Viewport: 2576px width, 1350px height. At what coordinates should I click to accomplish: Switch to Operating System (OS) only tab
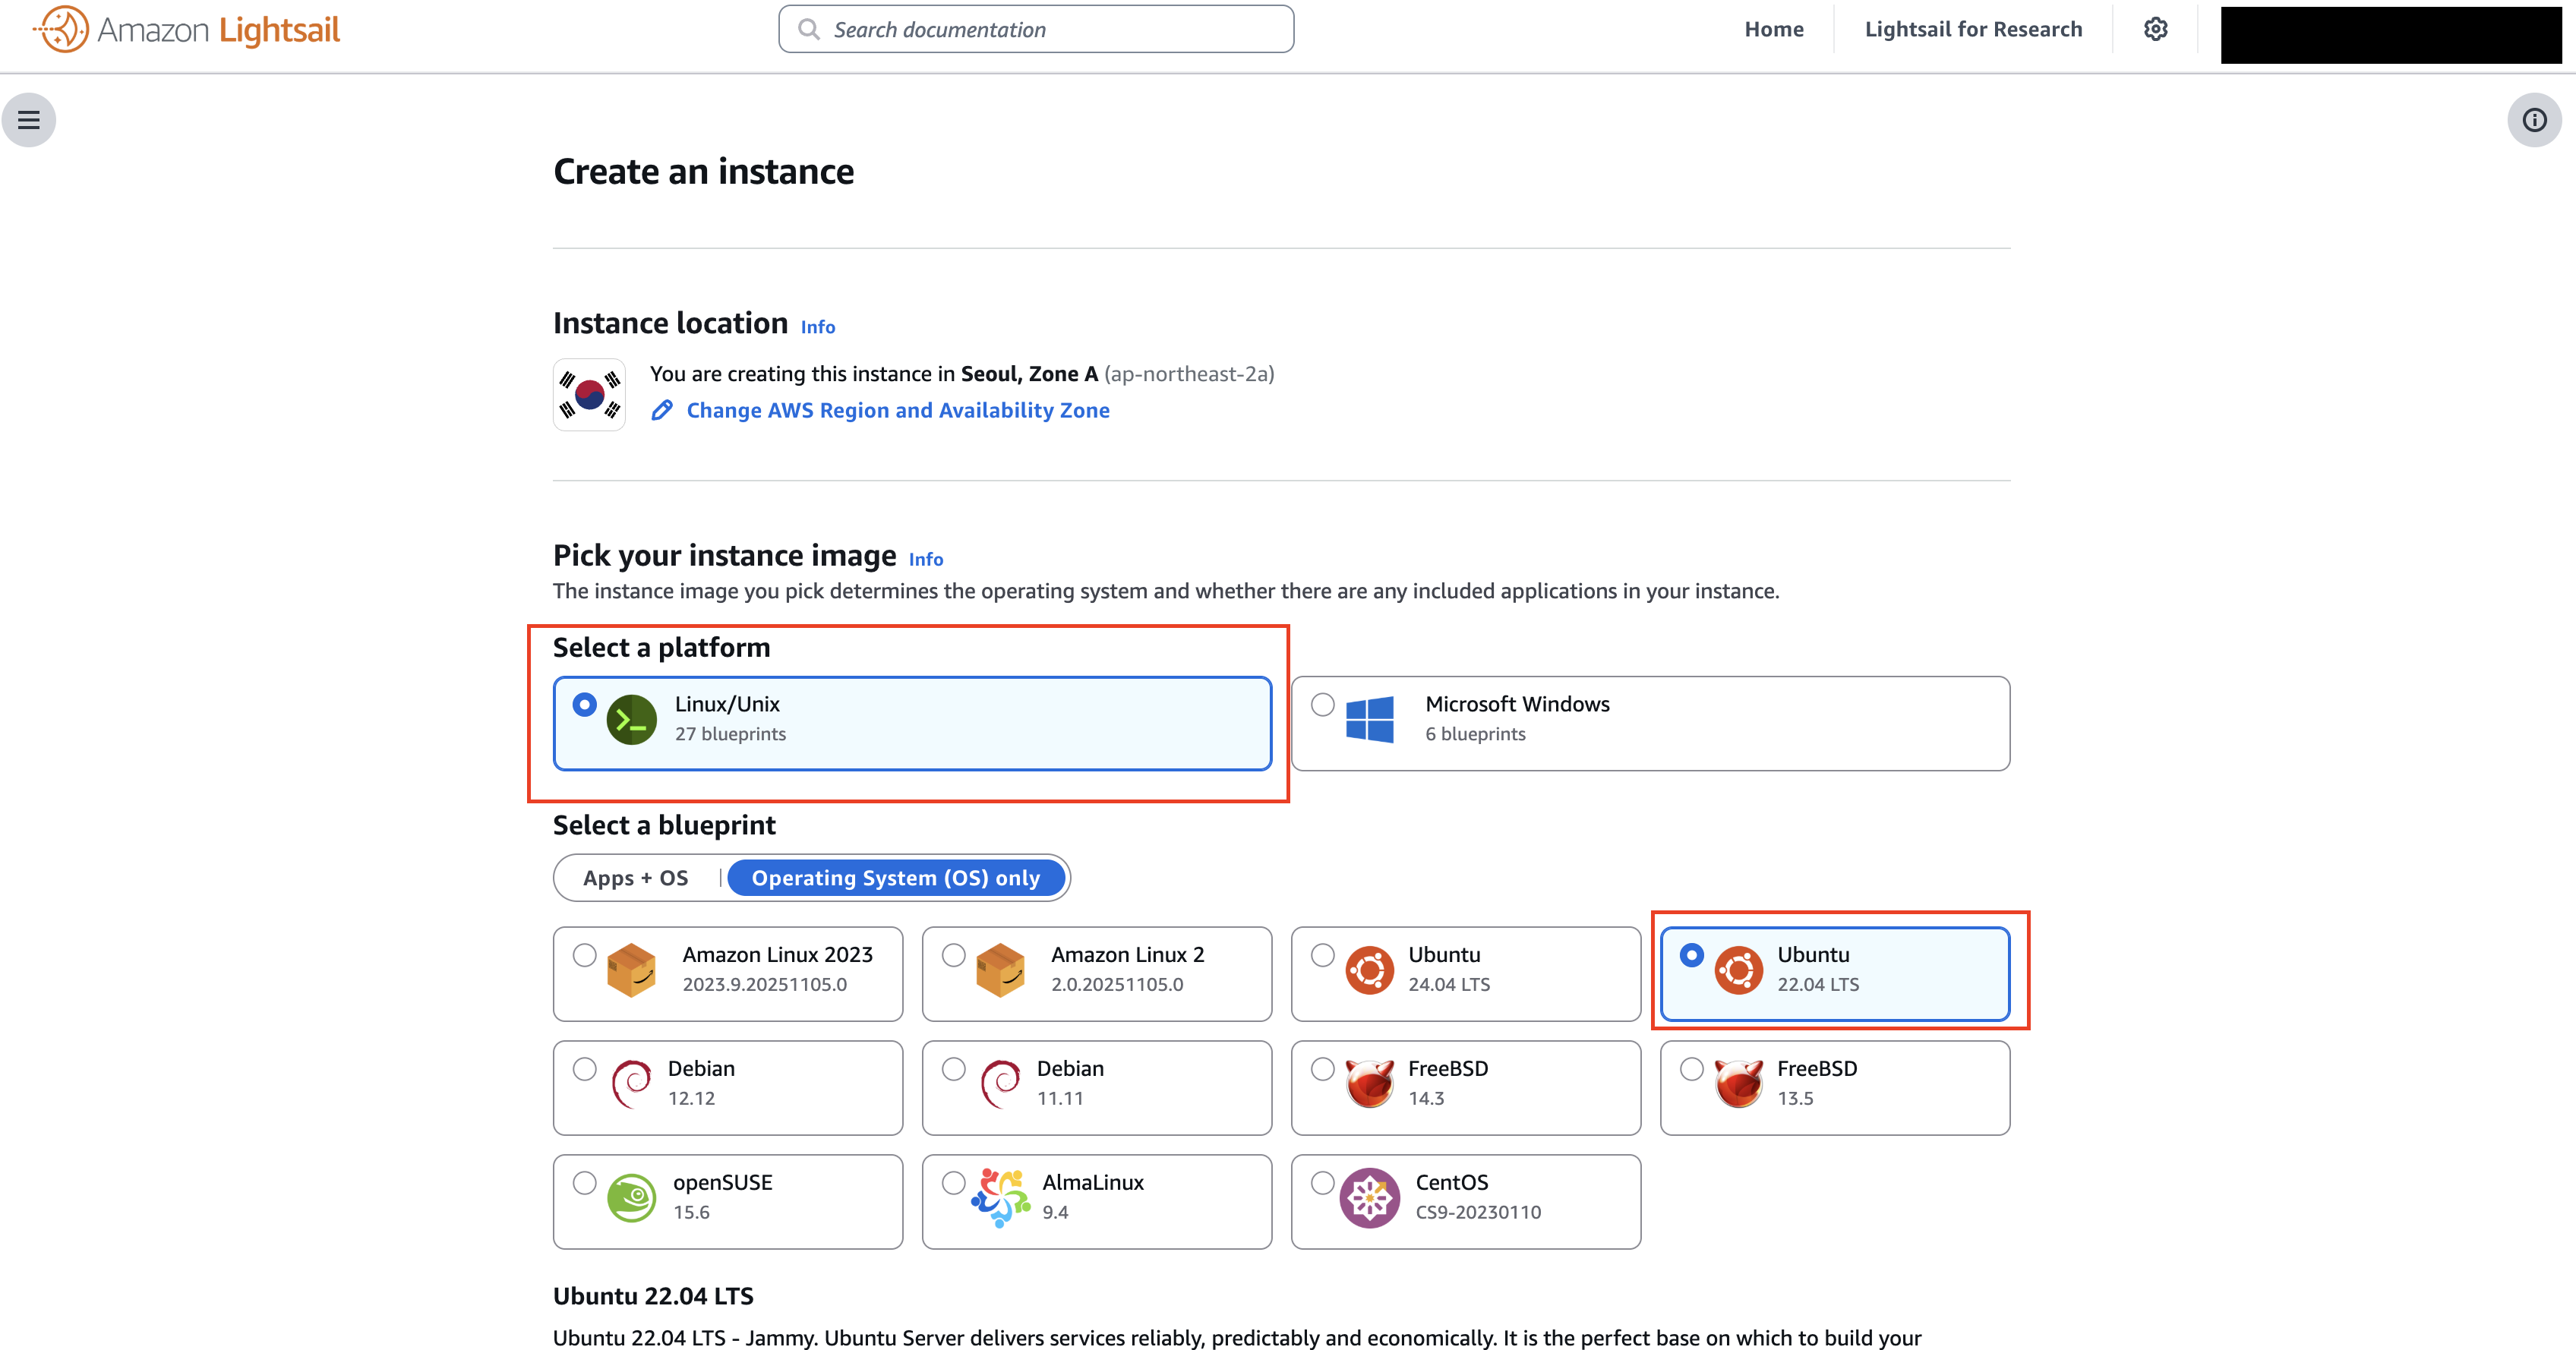coord(896,878)
